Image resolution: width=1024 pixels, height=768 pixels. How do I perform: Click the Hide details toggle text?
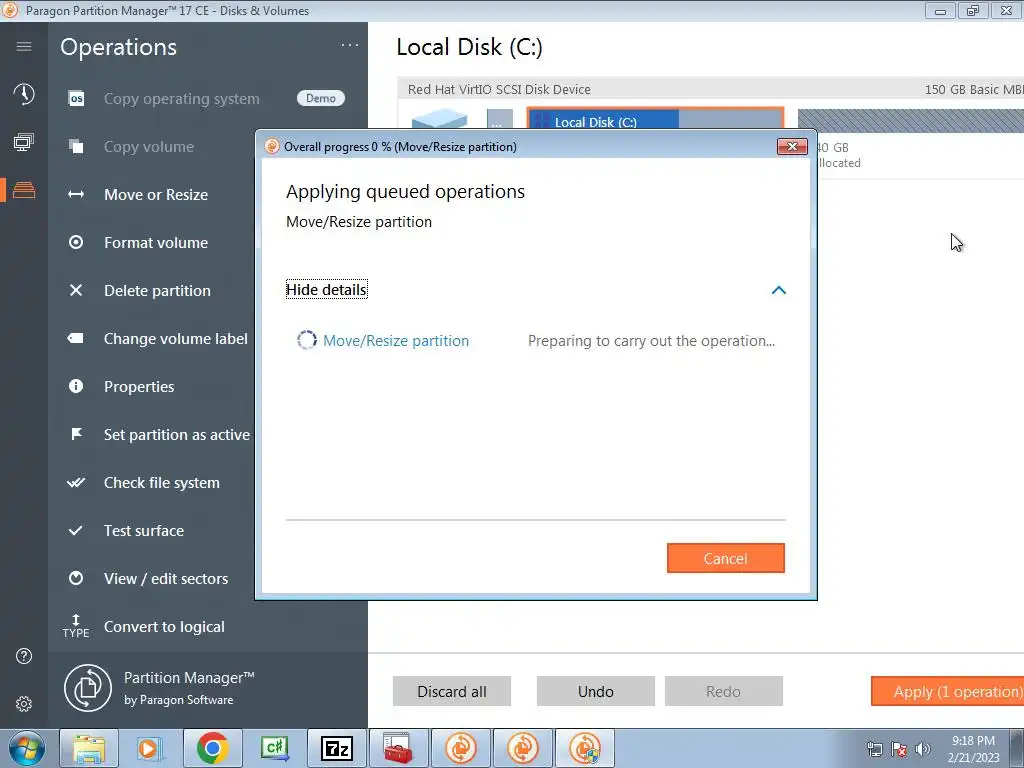(327, 289)
